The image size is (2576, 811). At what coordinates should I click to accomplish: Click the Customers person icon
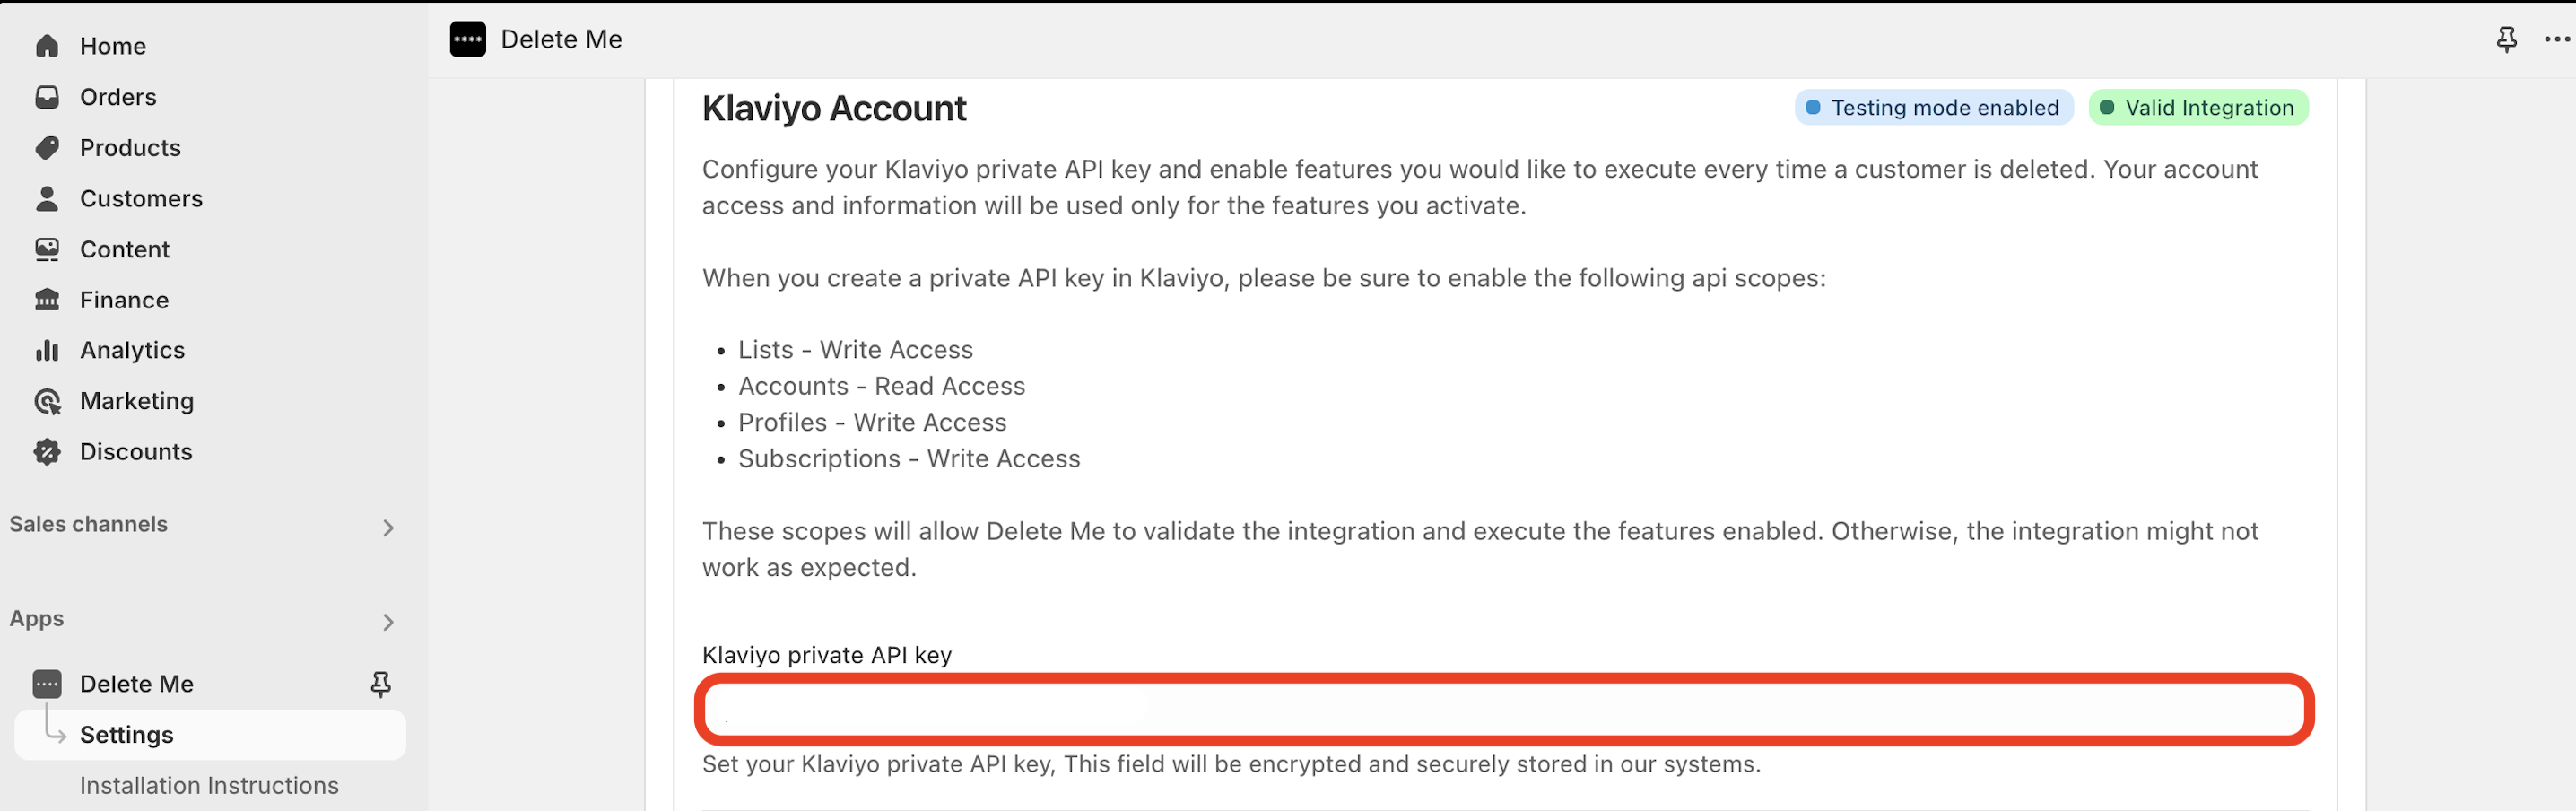[x=47, y=199]
